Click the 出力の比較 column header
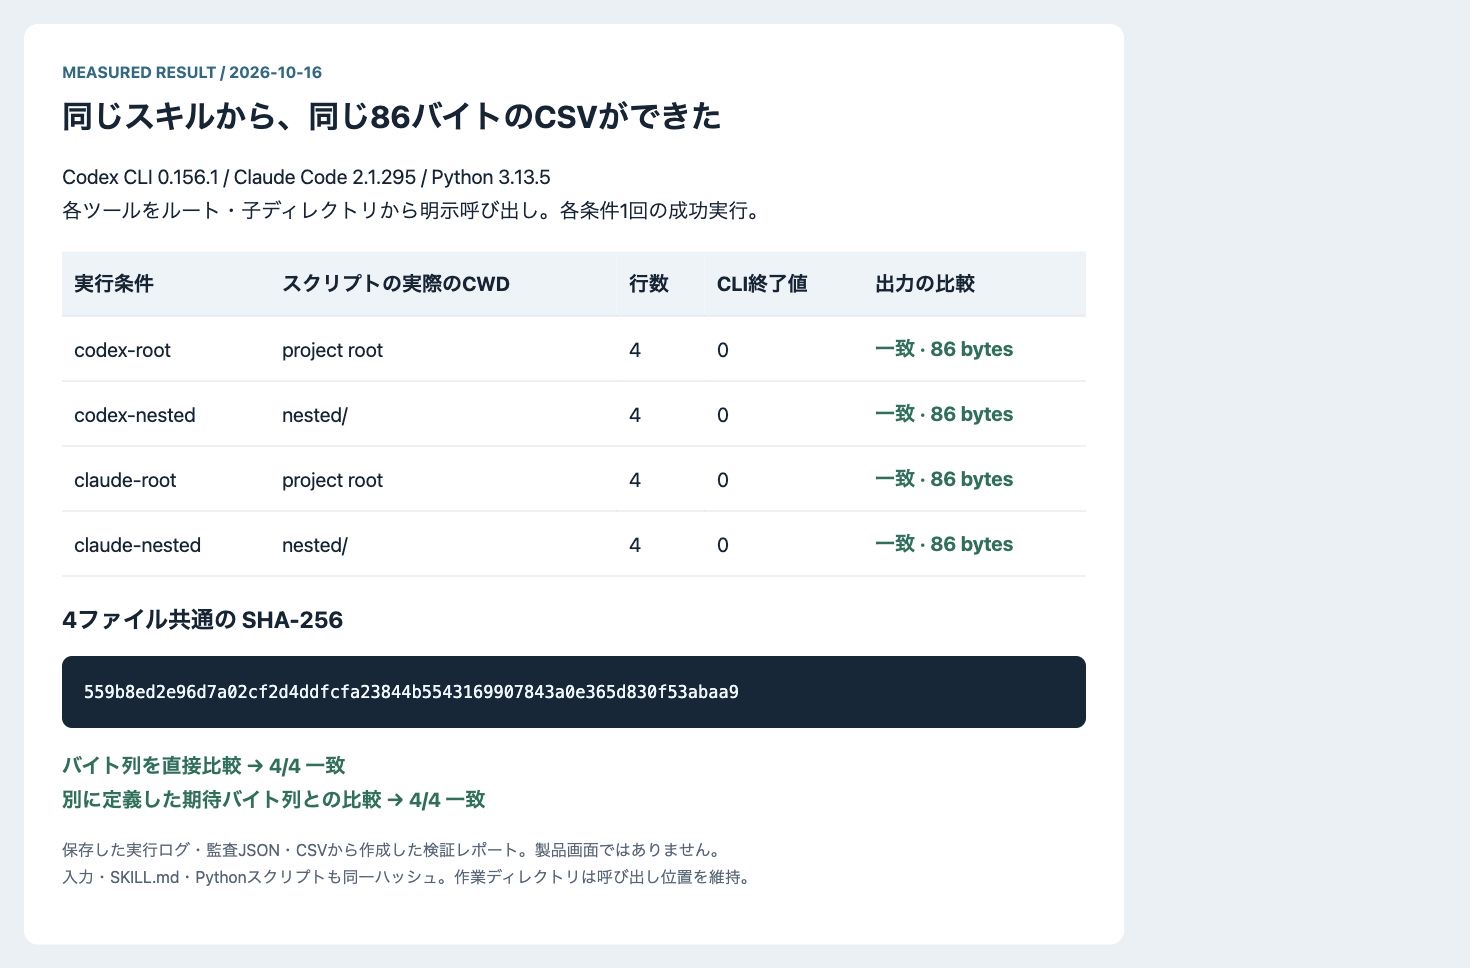Image resolution: width=1470 pixels, height=968 pixels. (x=925, y=284)
